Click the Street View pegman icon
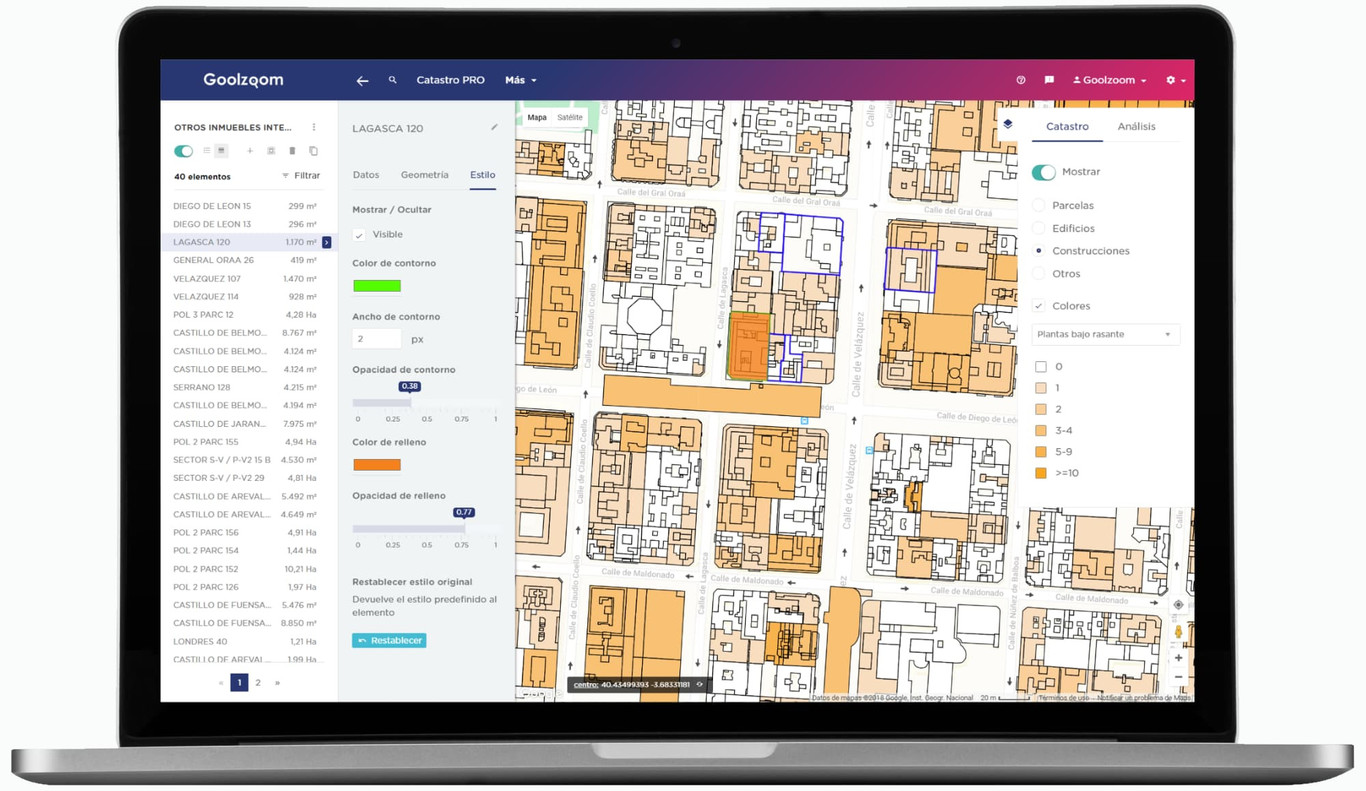 [x=1178, y=632]
